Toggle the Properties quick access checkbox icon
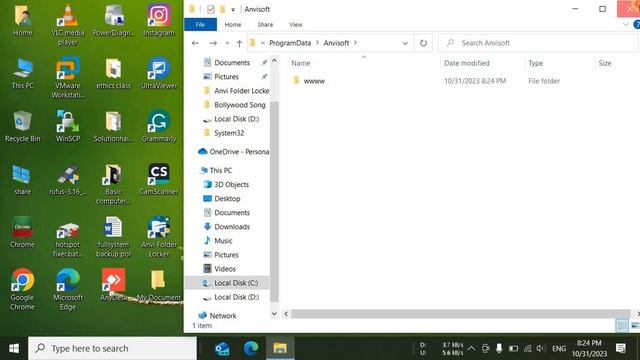640x360 pixels. [x=210, y=9]
